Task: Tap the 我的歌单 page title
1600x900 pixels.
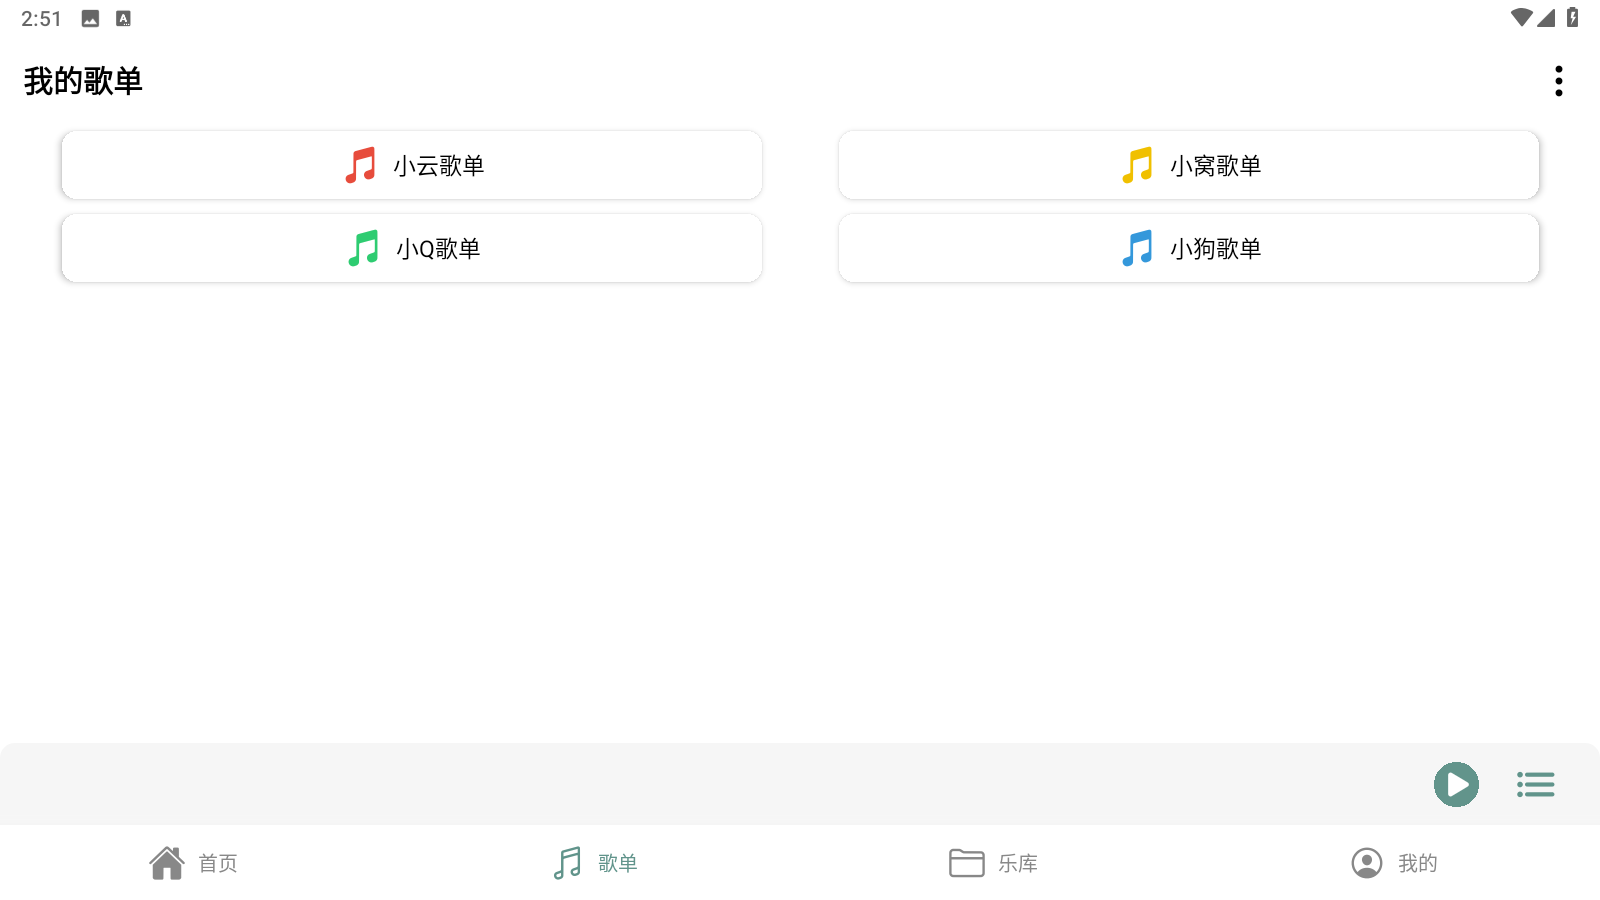Action: point(84,81)
